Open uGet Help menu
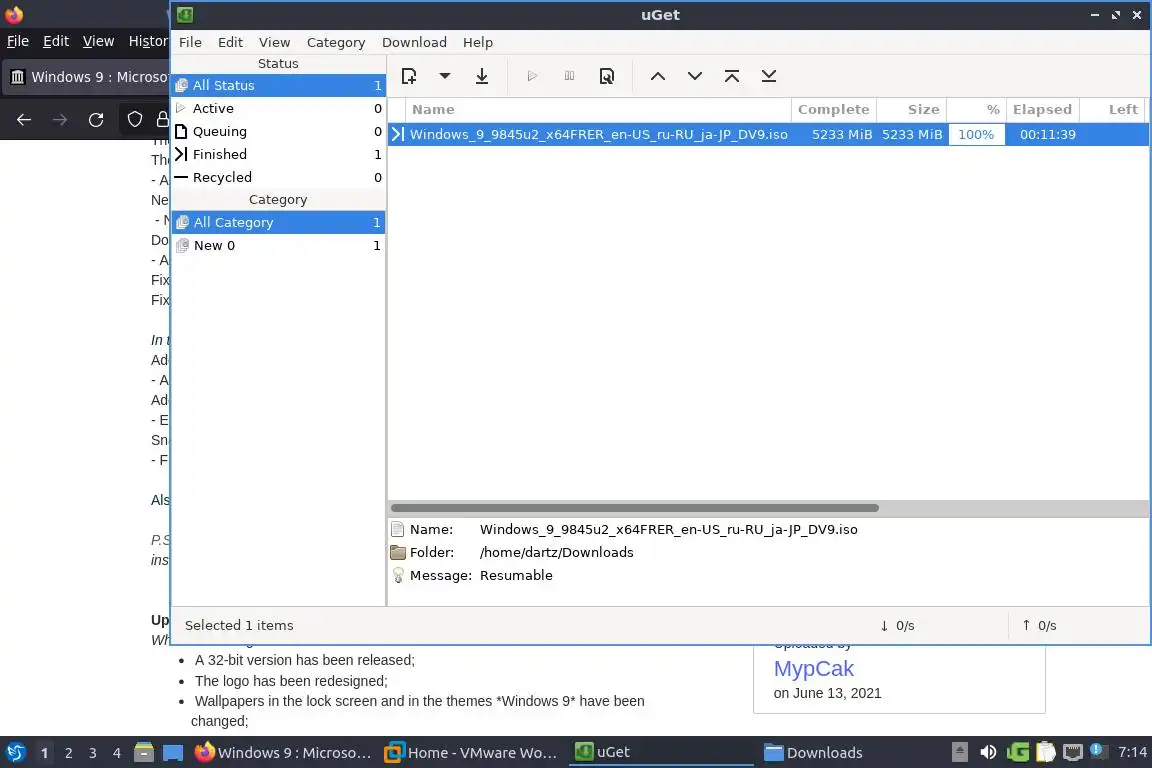Image resolution: width=1152 pixels, height=768 pixels. pyautogui.click(x=478, y=43)
